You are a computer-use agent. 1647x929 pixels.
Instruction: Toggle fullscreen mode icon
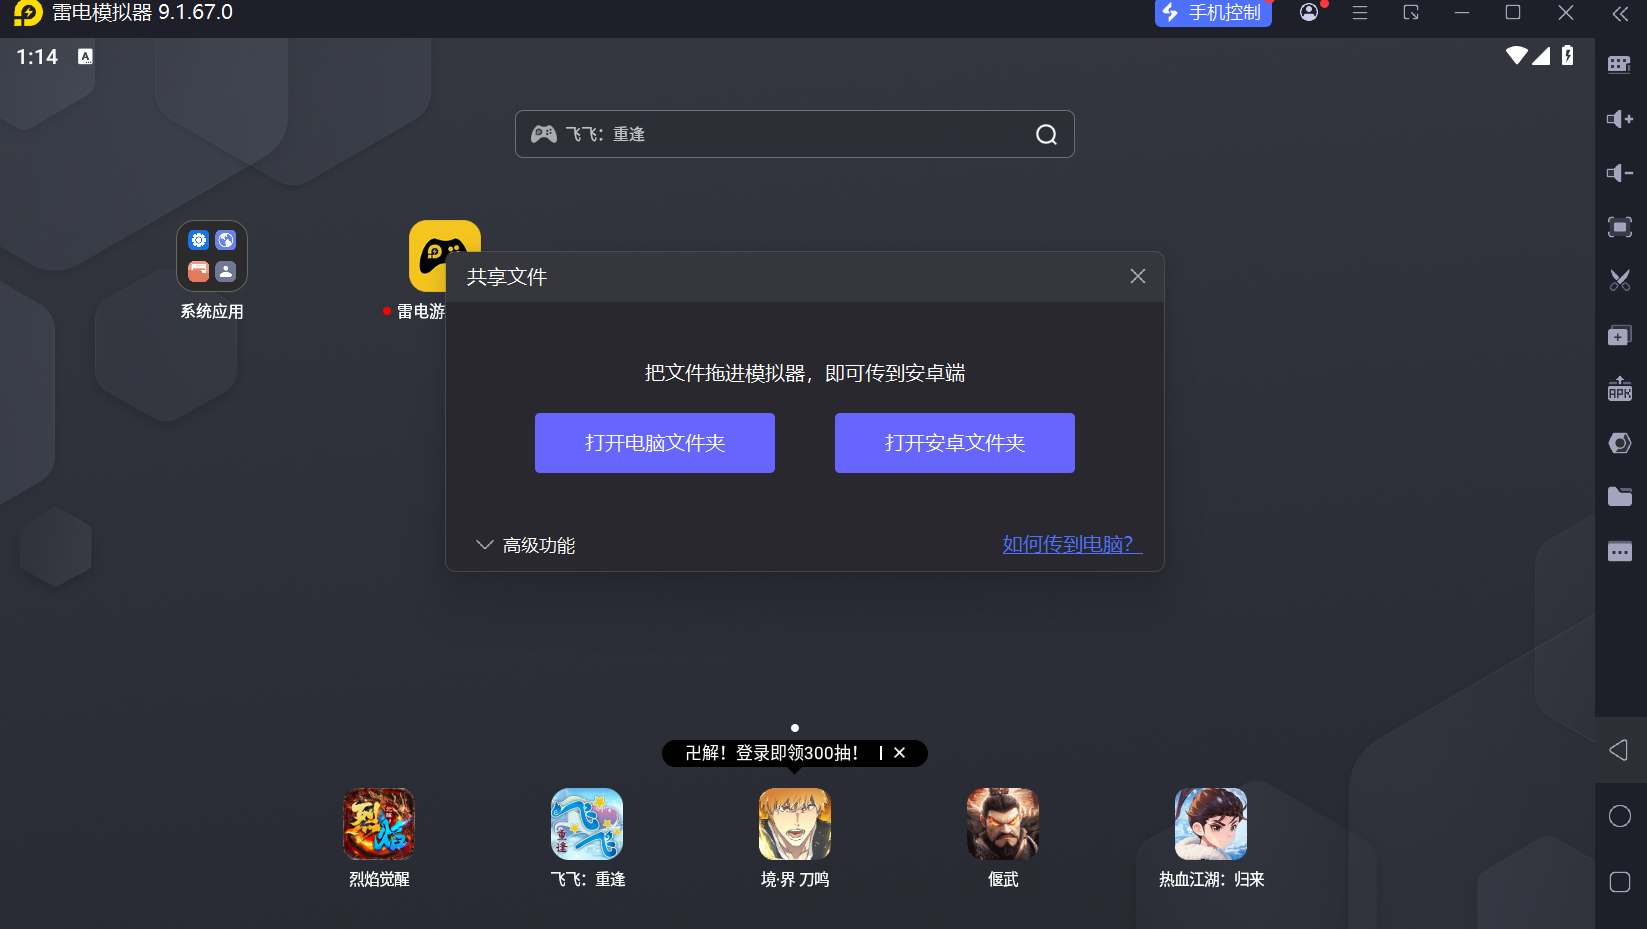[x=1620, y=227]
